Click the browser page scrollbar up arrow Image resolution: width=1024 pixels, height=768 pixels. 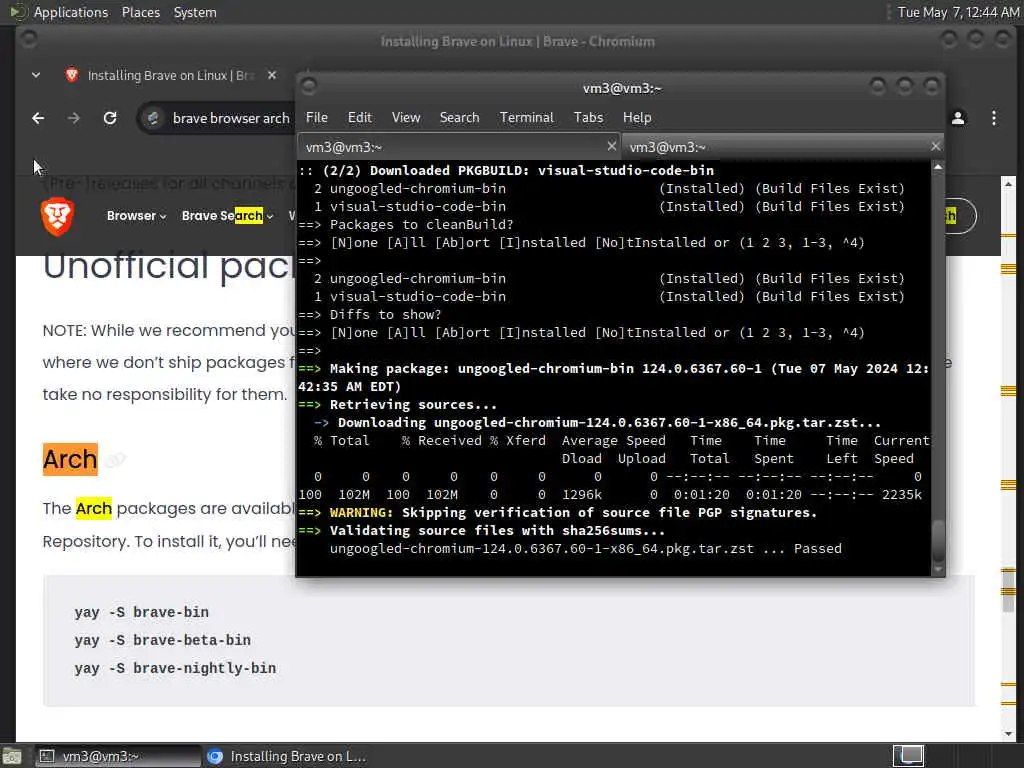(x=1008, y=184)
